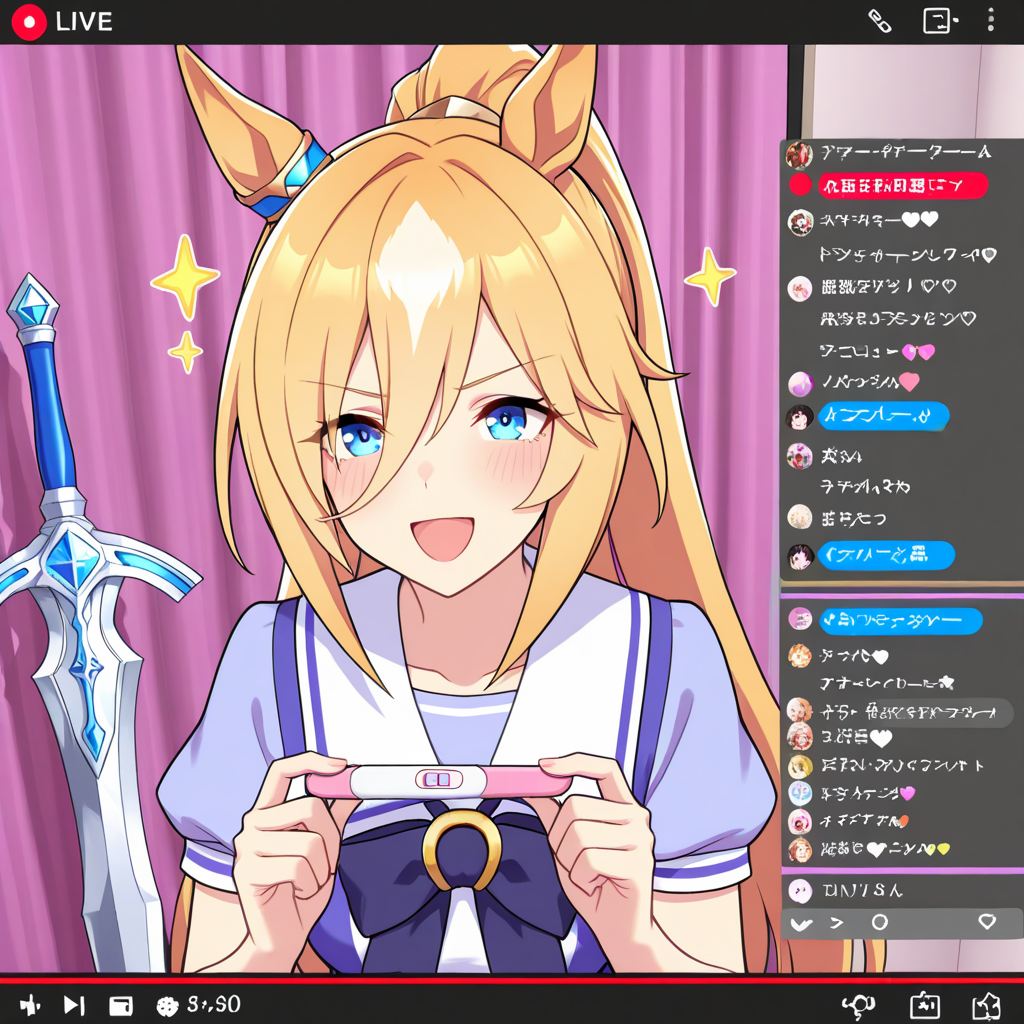Image resolution: width=1024 pixels, height=1024 pixels.
Task: Click the bottom-right share/export icon
Action: pos(986,1005)
